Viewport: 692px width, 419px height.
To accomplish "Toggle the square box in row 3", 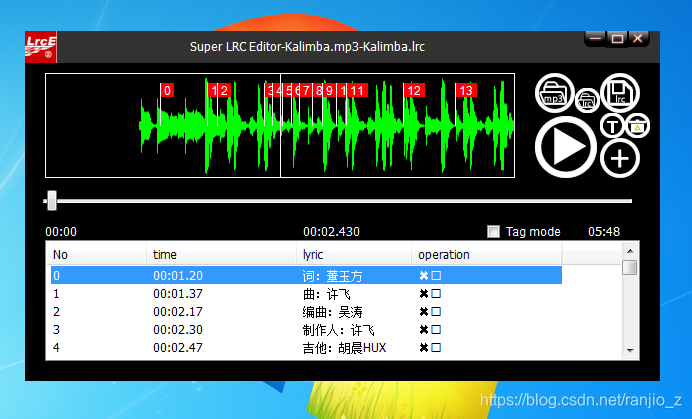I will tap(436, 329).
